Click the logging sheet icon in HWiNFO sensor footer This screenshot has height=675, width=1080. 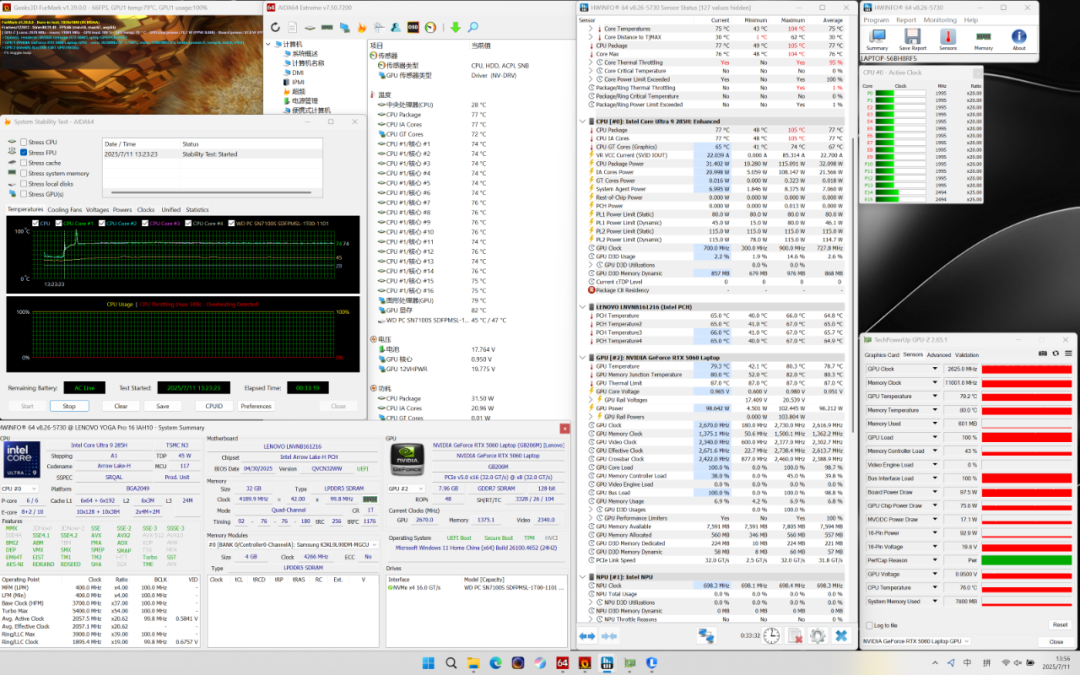click(795, 636)
